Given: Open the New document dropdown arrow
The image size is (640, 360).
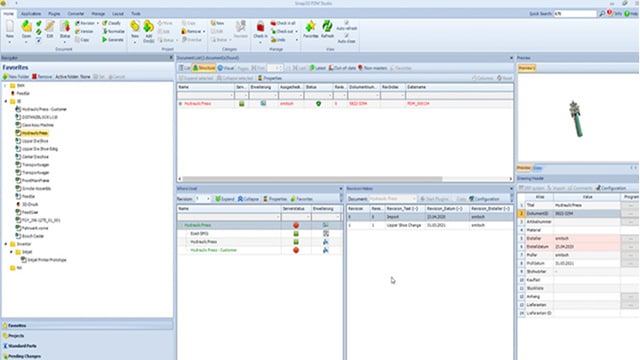Looking at the screenshot, I should pos(10,42).
